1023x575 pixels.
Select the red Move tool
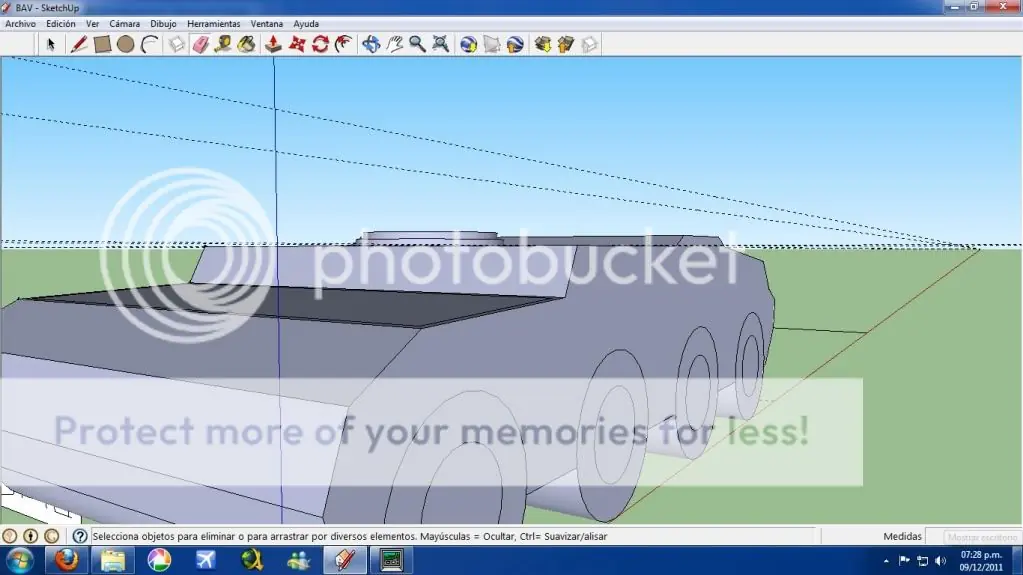click(297, 44)
